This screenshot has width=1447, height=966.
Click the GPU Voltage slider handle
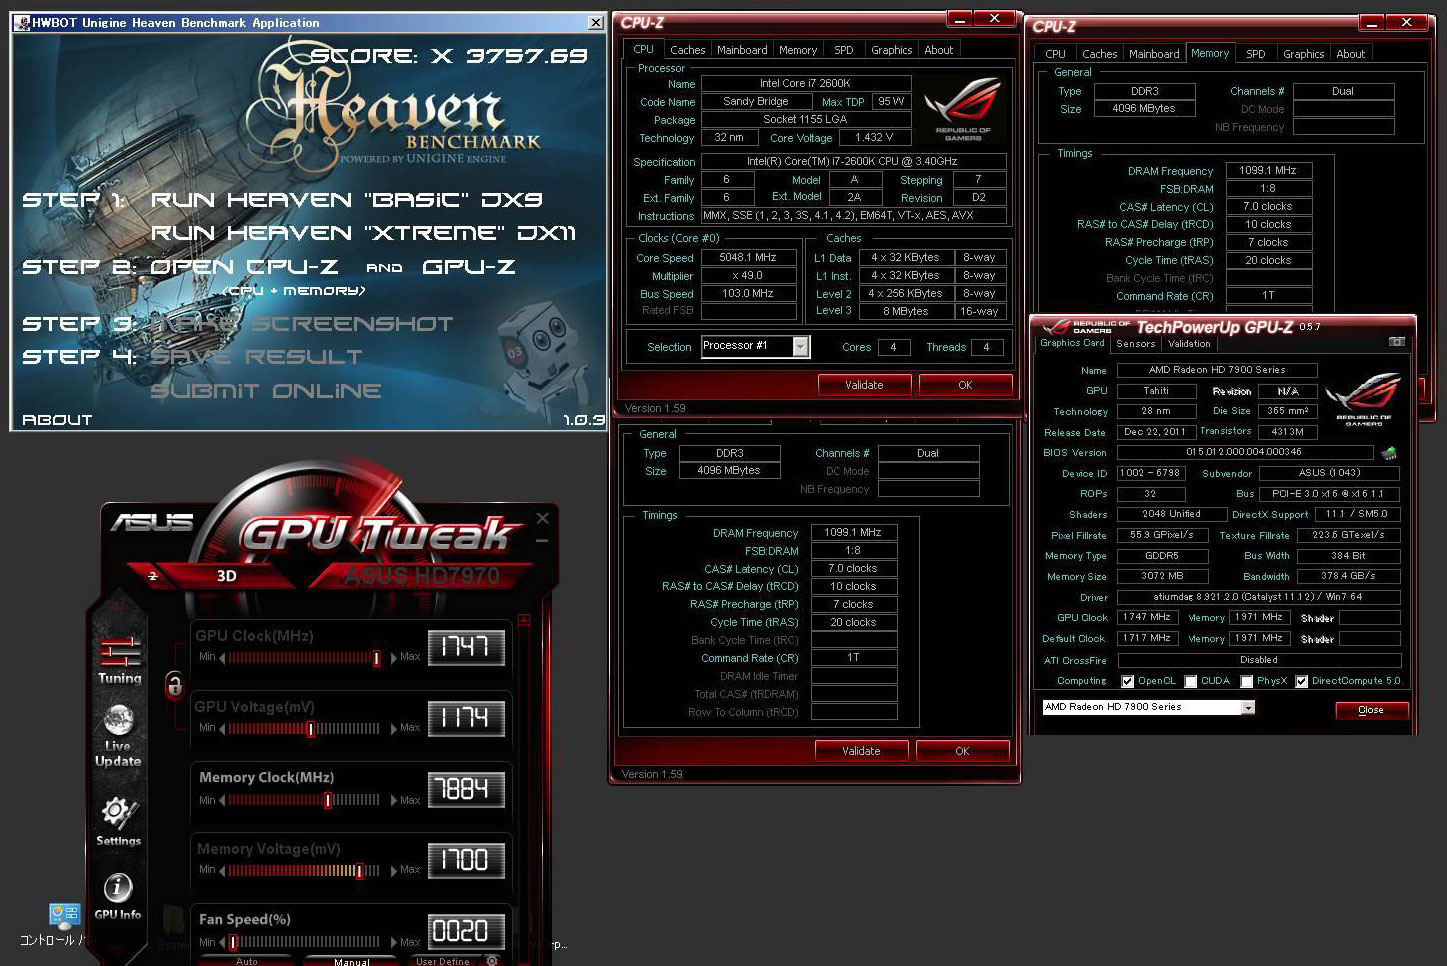click(311, 729)
